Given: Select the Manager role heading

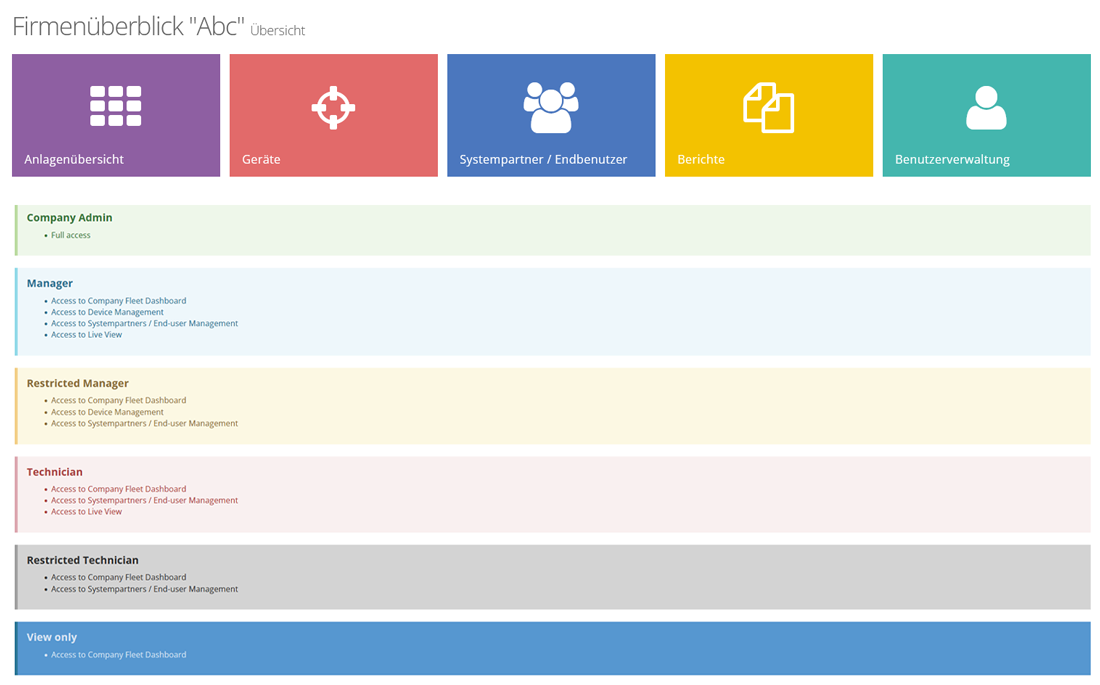Looking at the screenshot, I should pyautogui.click(x=50, y=283).
